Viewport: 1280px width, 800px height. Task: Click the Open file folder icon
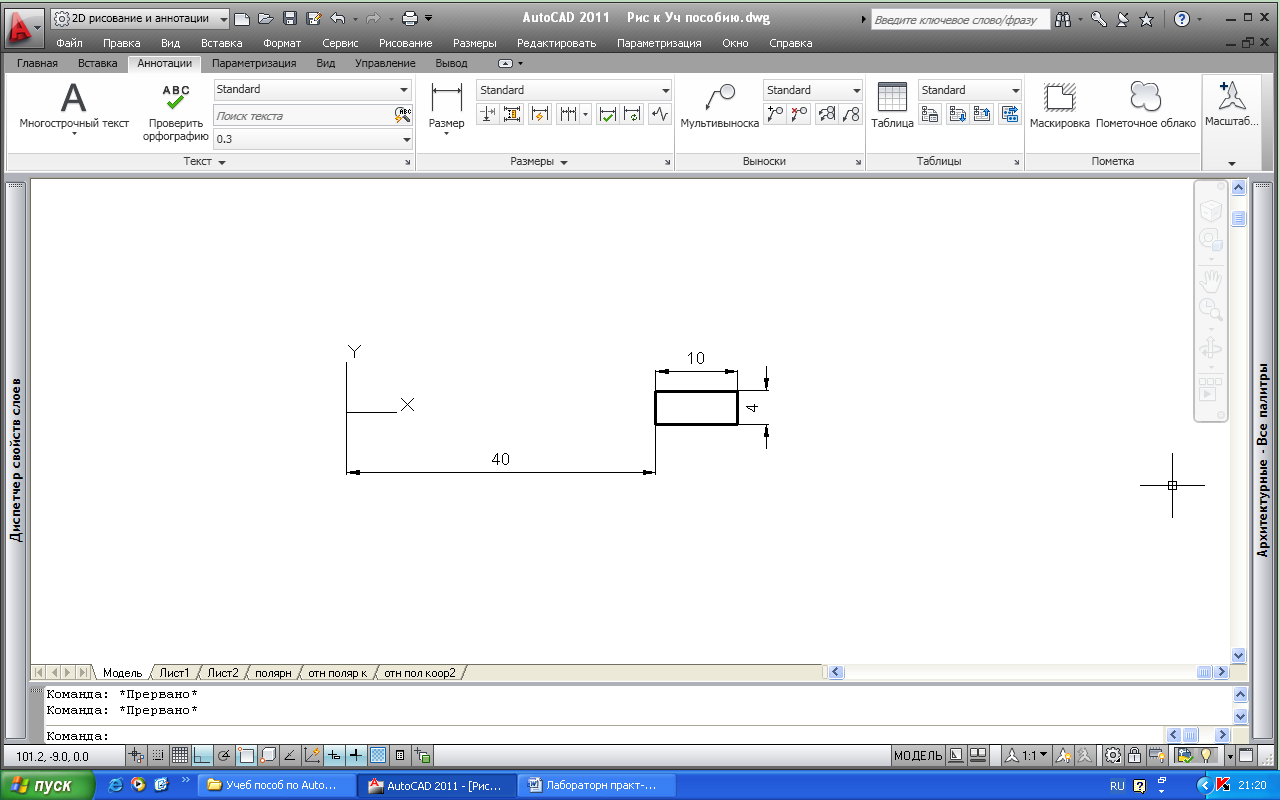pyautogui.click(x=265, y=18)
